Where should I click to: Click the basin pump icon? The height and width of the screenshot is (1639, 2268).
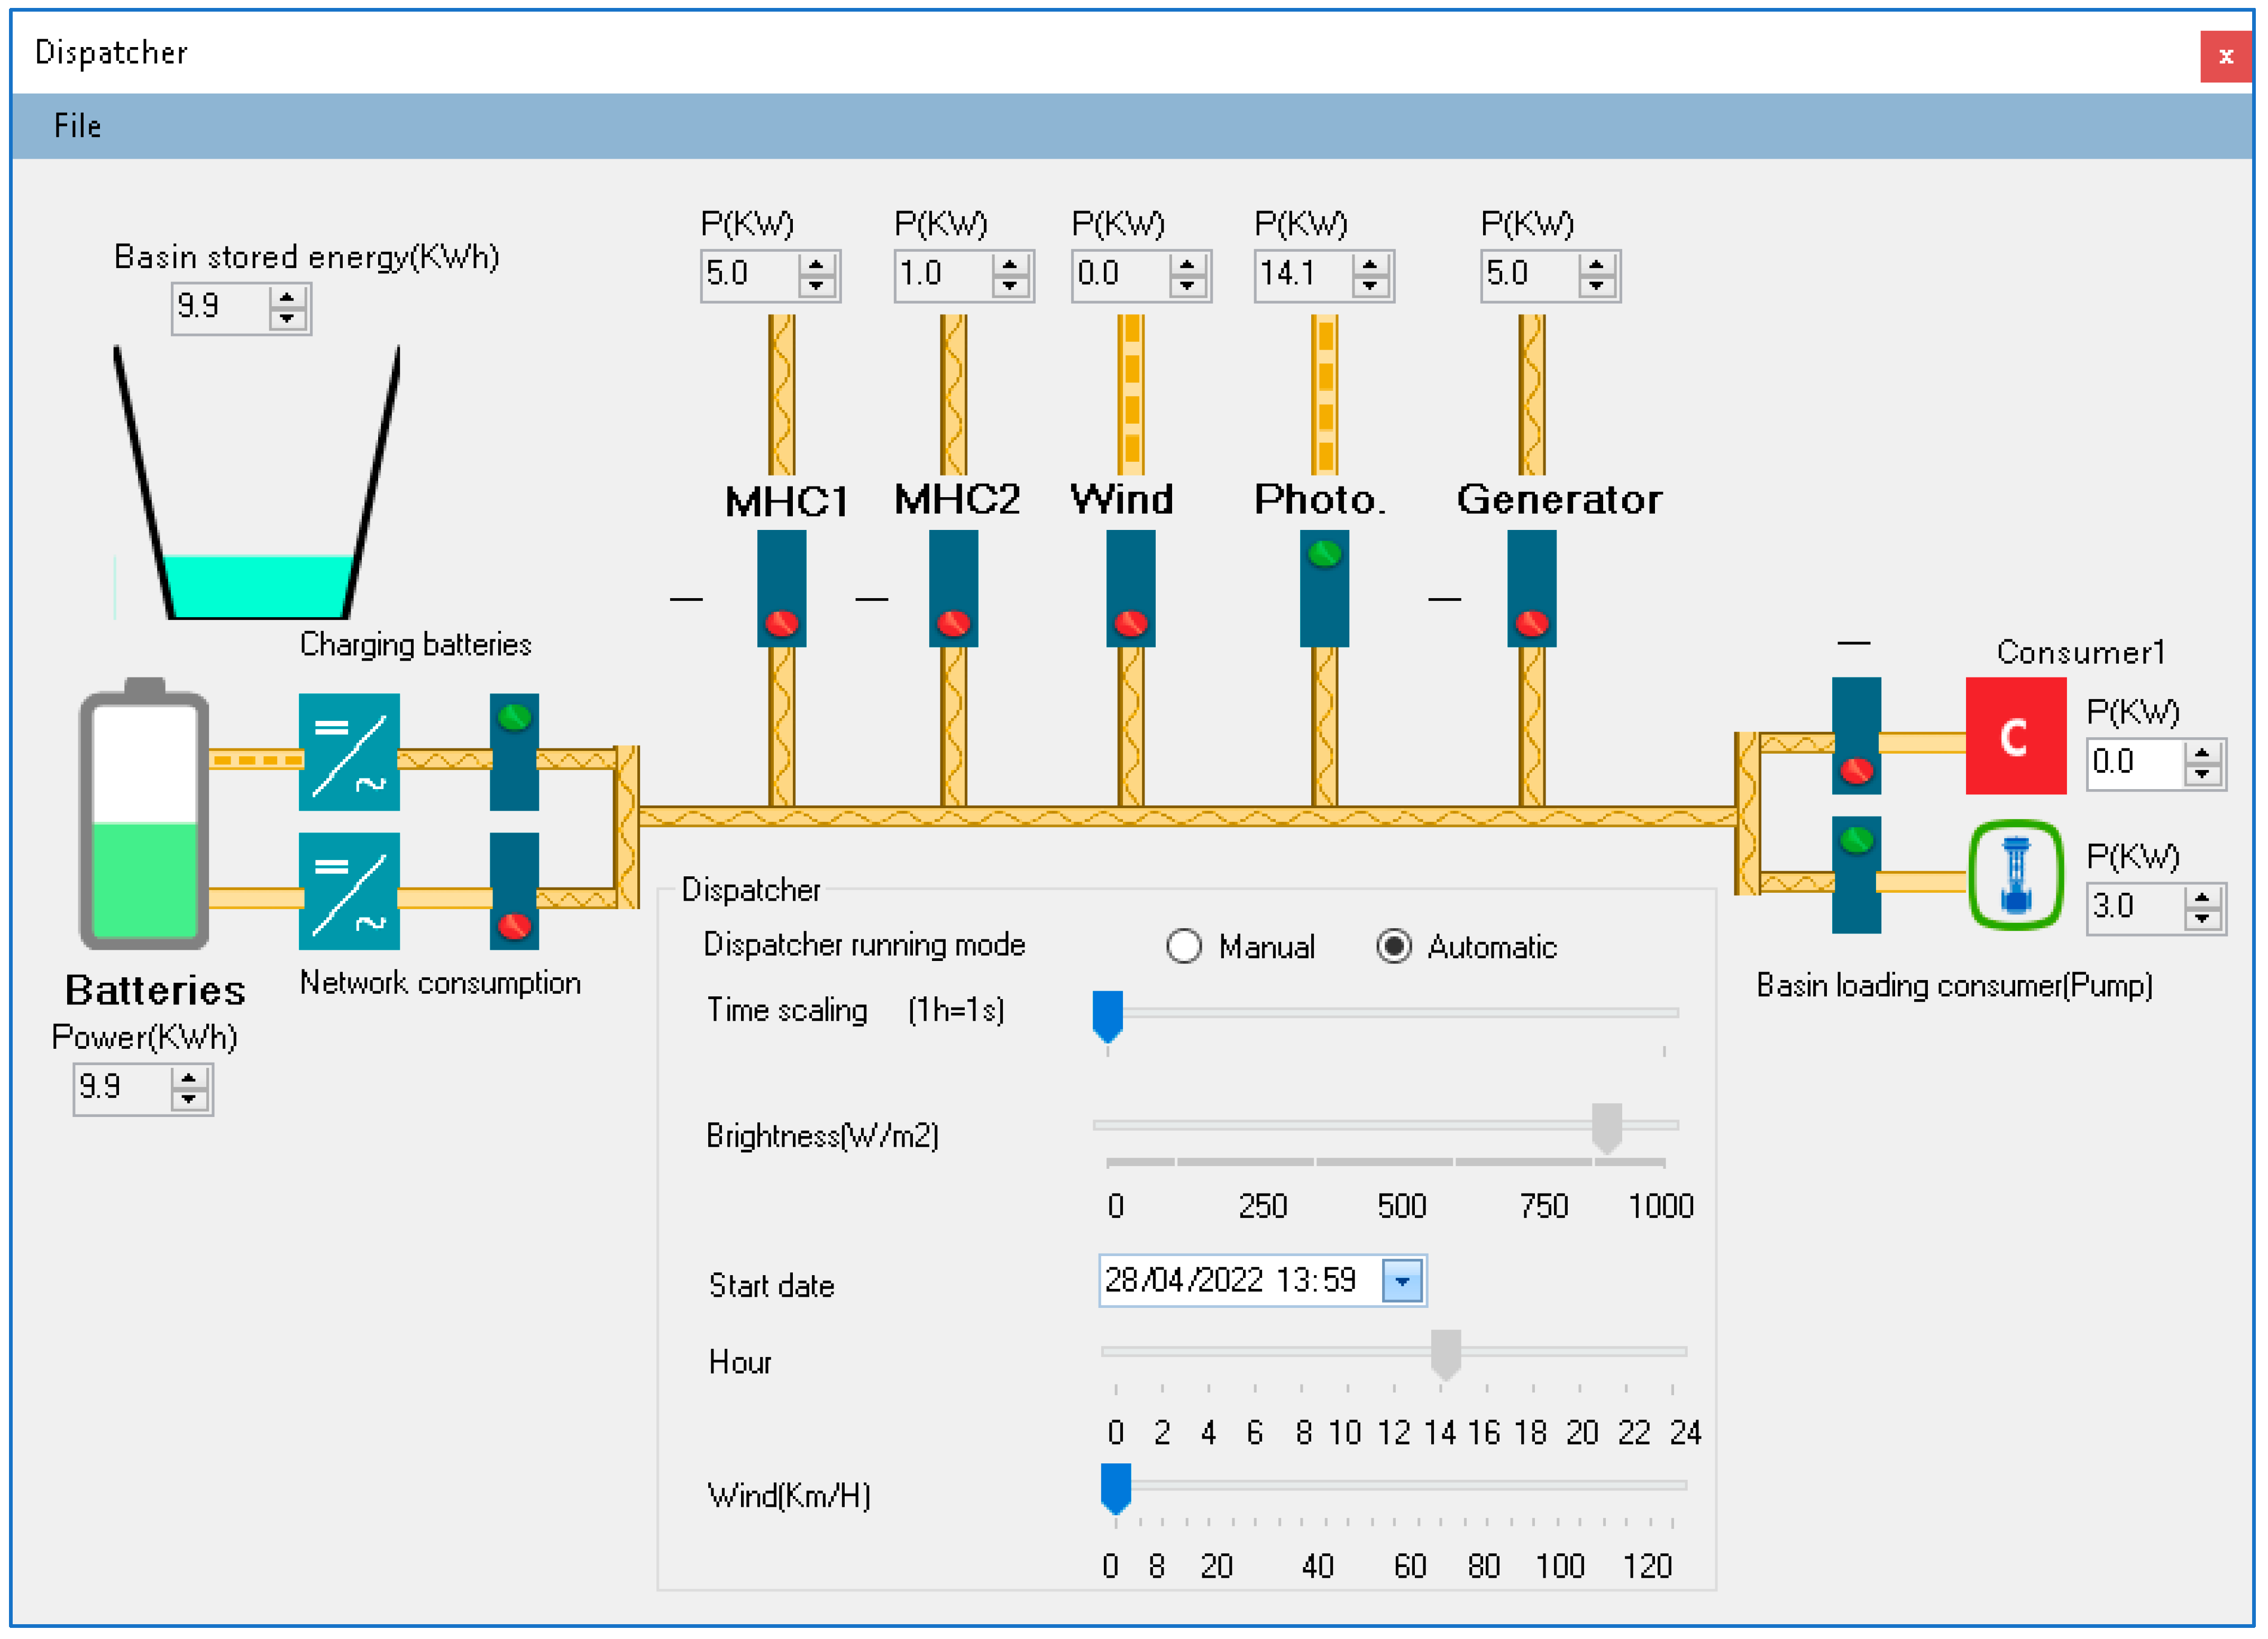tap(2015, 875)
